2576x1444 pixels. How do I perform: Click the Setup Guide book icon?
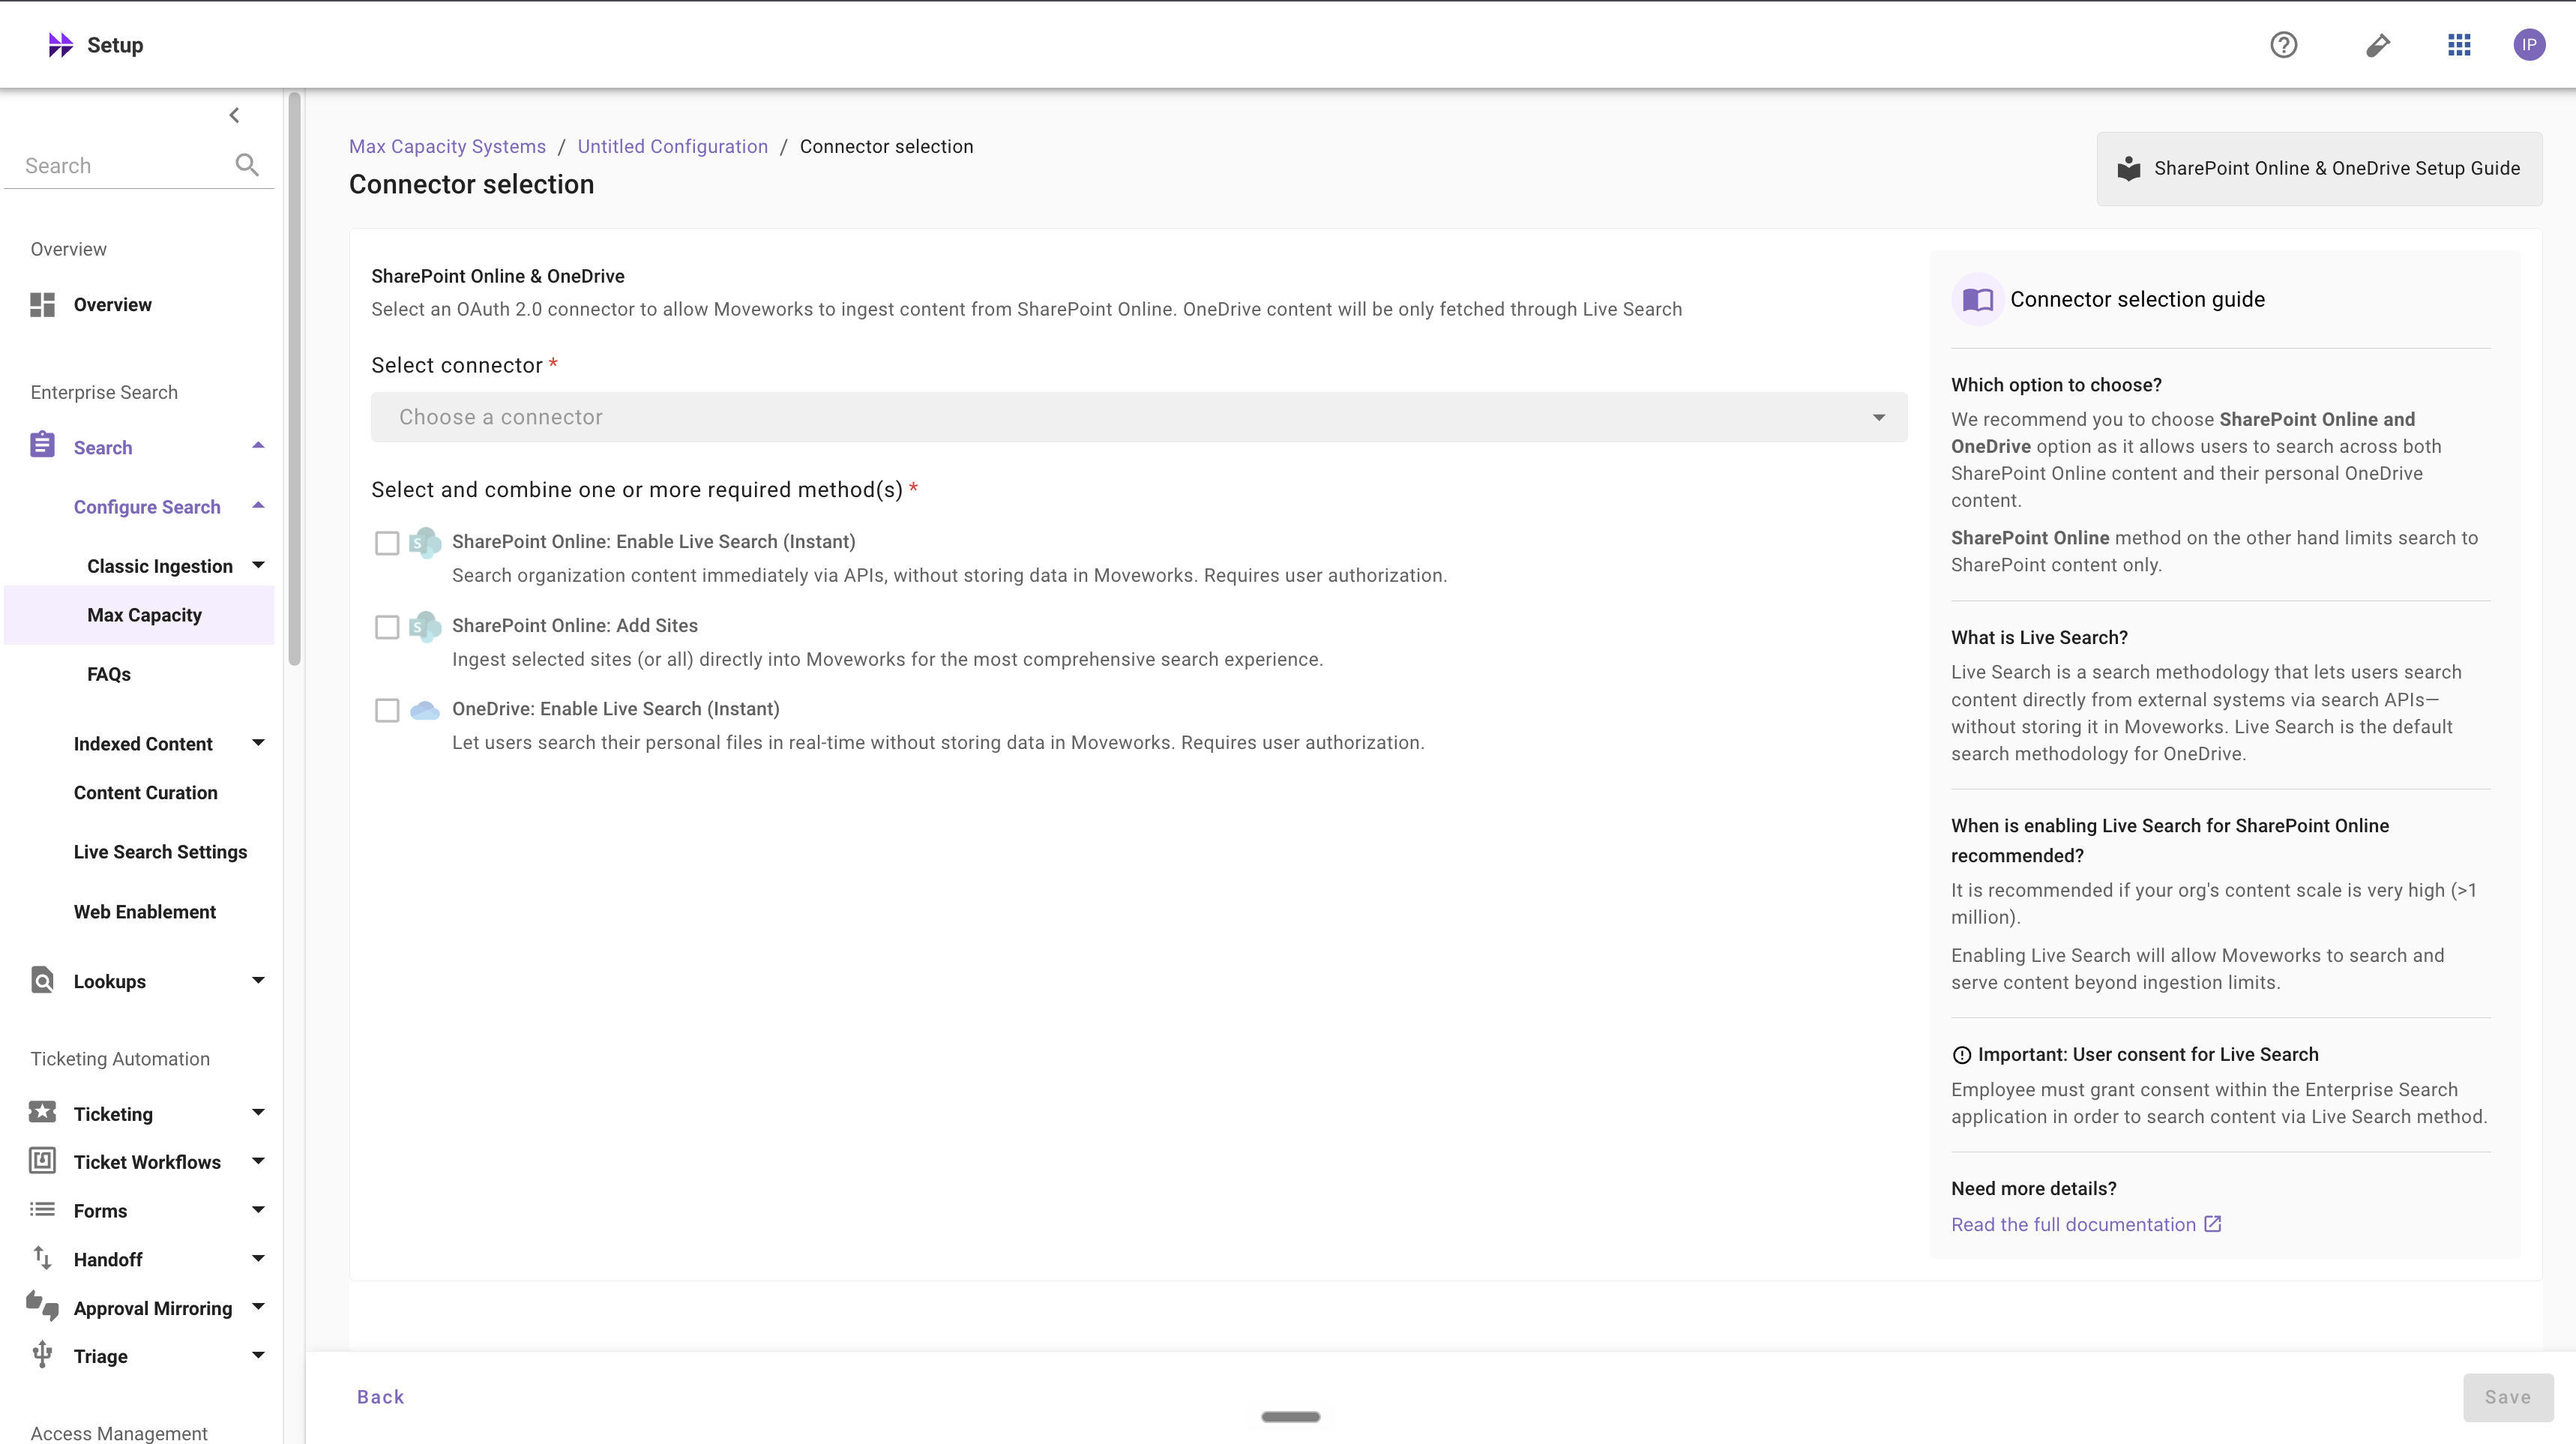coord(2129,168)
